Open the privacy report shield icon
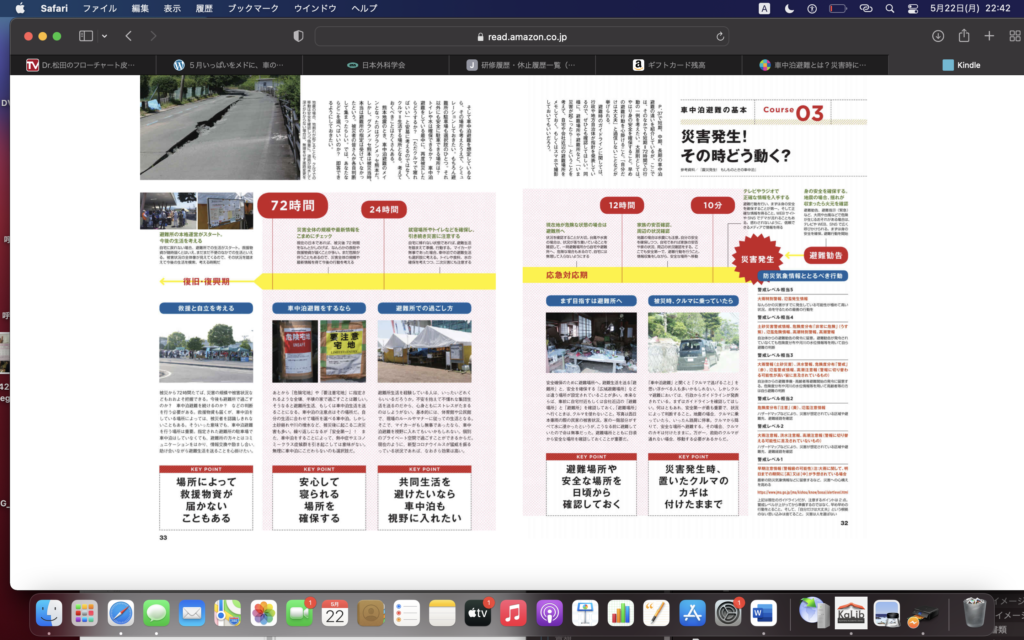This screenshot has width=1024, height=640. click(298, 36)
